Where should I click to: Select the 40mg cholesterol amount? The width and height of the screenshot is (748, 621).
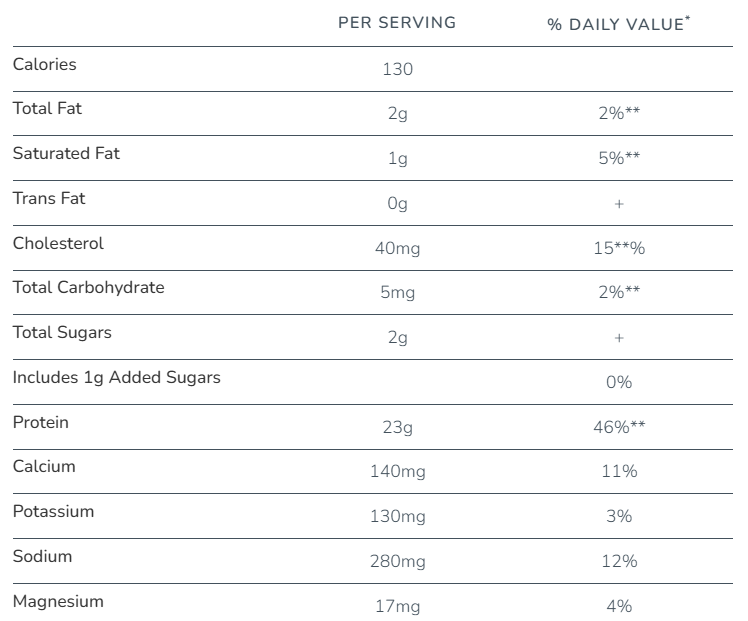397,248
